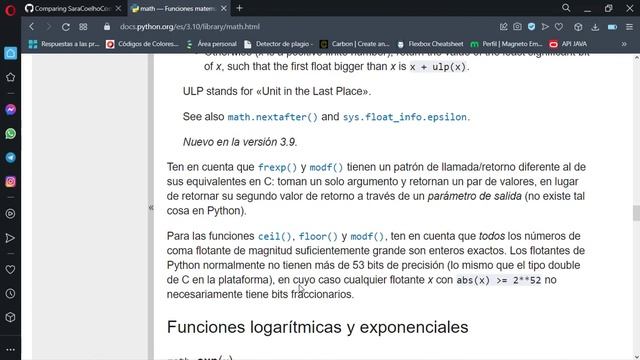Open modf() link after frexp()
This screenshot has width=640, height=360.
[326, 167]
